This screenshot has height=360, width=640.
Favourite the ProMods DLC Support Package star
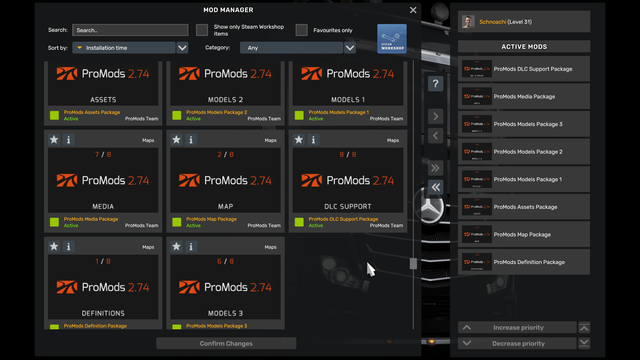[x=299, y=140]
